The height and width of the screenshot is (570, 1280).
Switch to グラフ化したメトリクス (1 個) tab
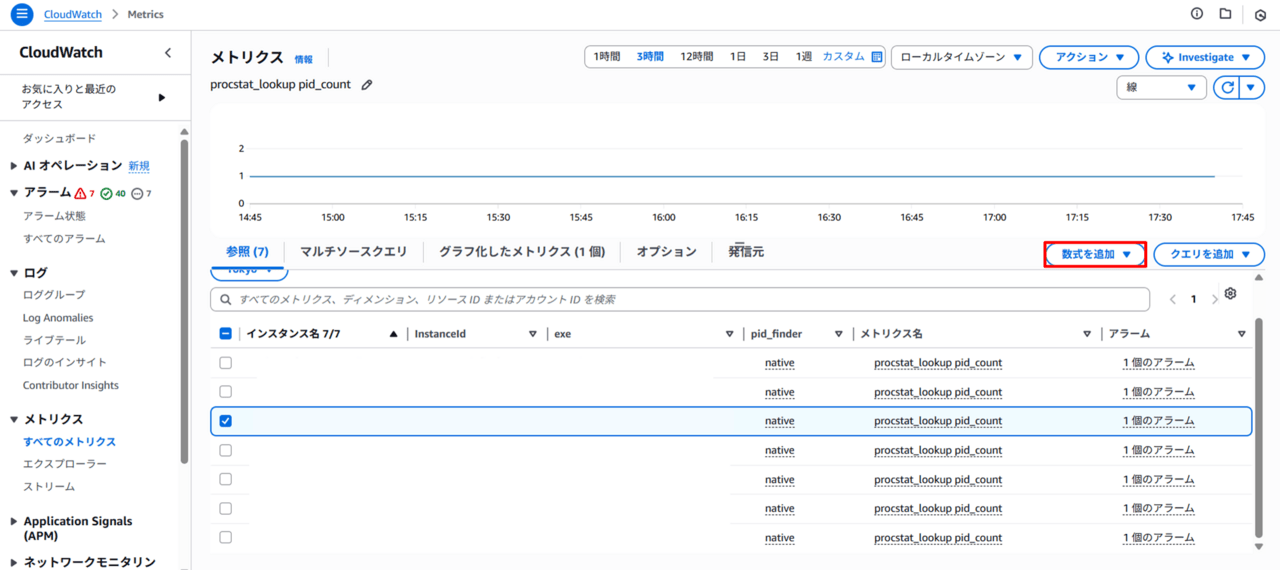(x=522, y=252)
